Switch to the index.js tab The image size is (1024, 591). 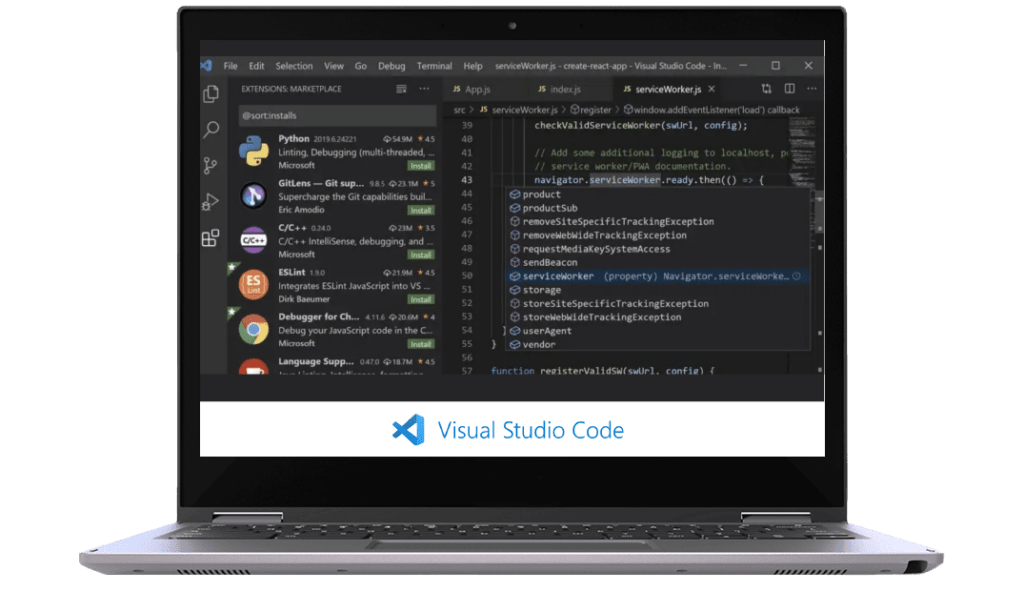(x=559, y=89)
